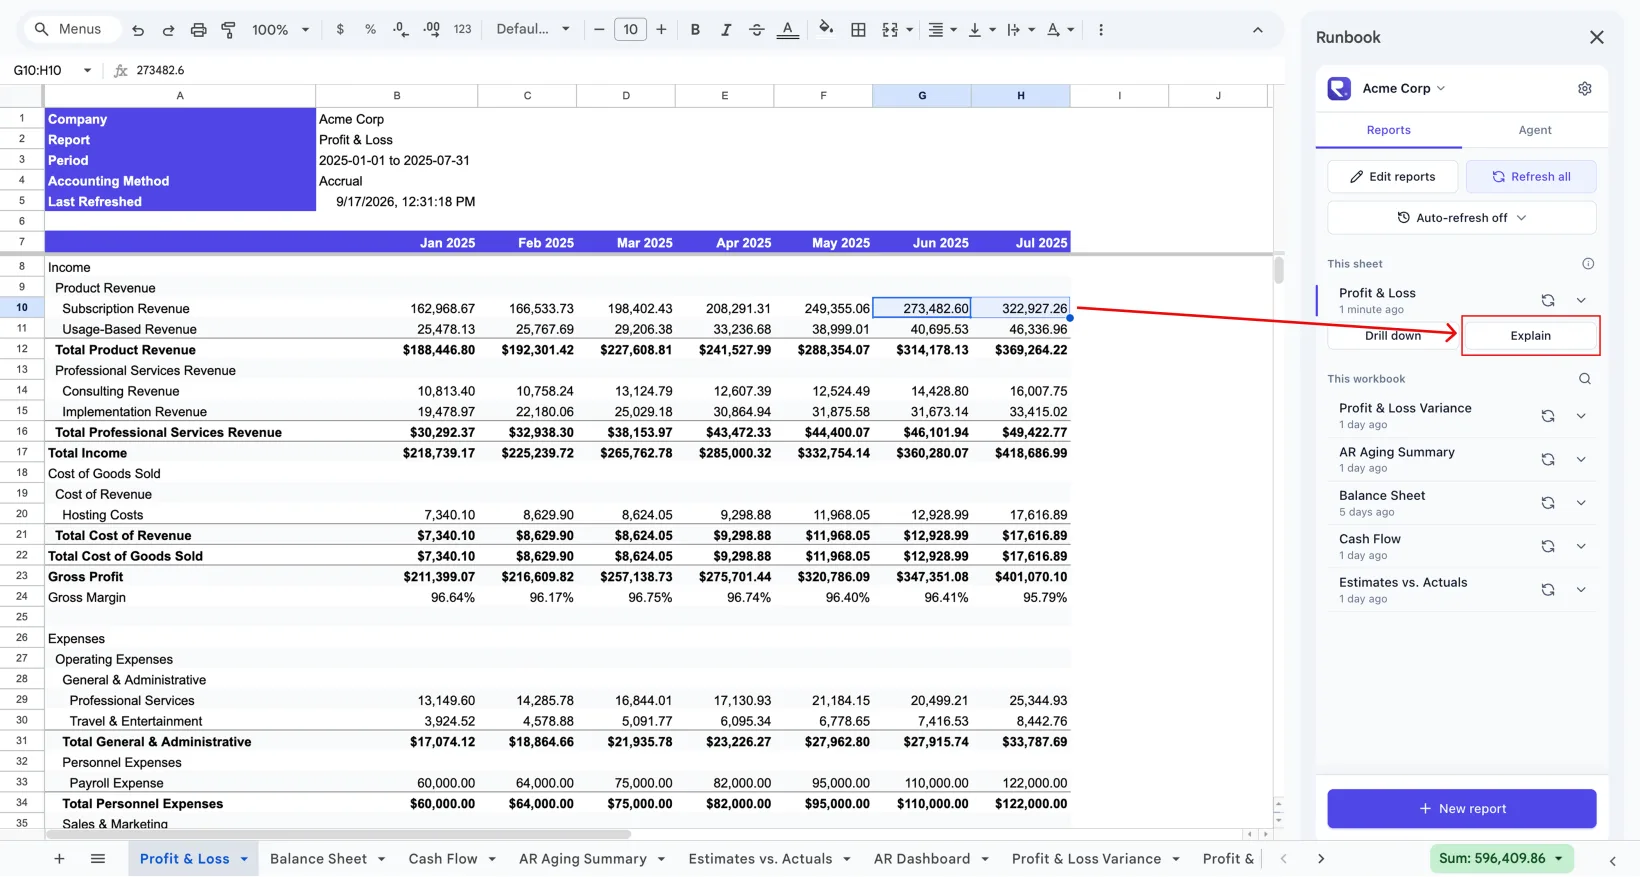Image resolution: width=1640 pixels, height=877 pixels.
Task: Open the Balance Sheet sheet tab
Action: click(327, 859)
